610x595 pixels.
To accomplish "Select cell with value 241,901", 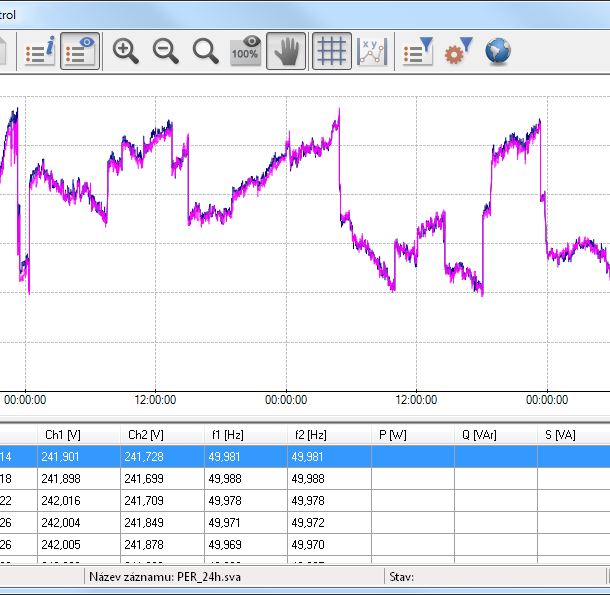I will pos(79,456).
